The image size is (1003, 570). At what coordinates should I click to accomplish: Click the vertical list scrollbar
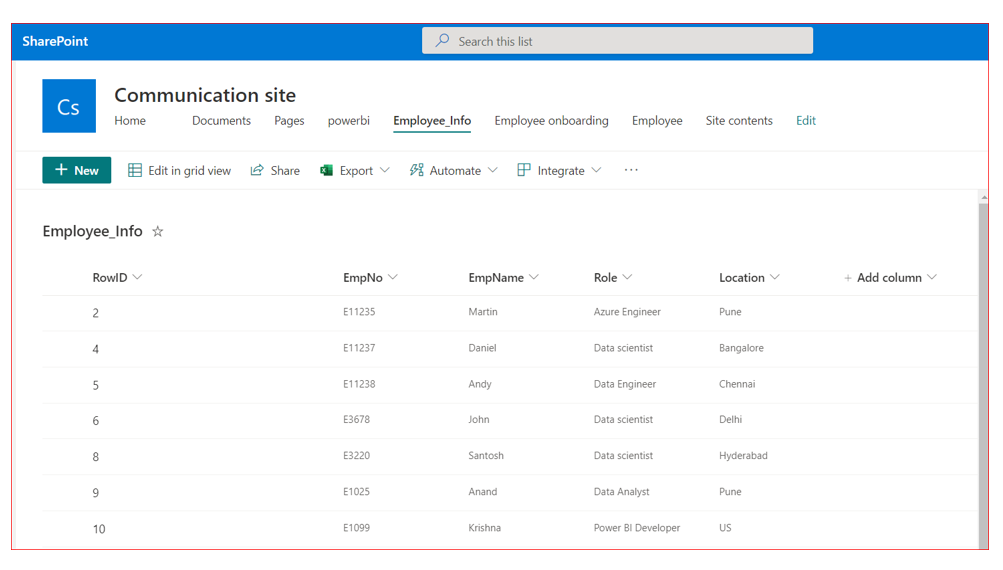[983, 374]
